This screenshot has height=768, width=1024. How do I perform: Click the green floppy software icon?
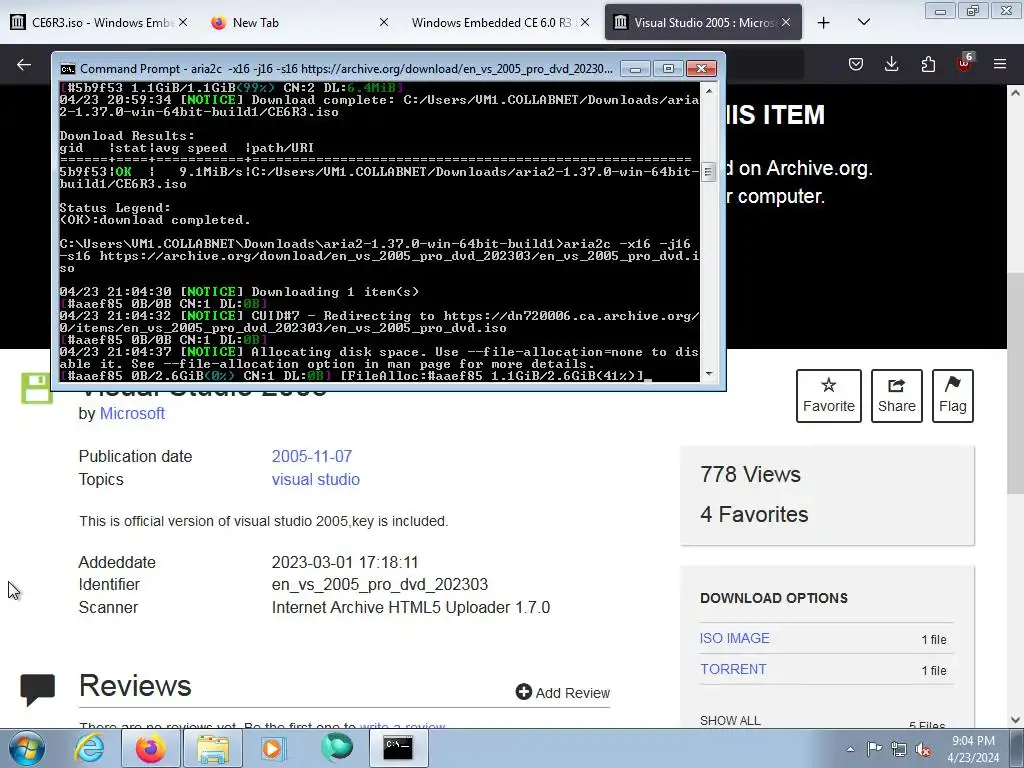tap(37, 389)
